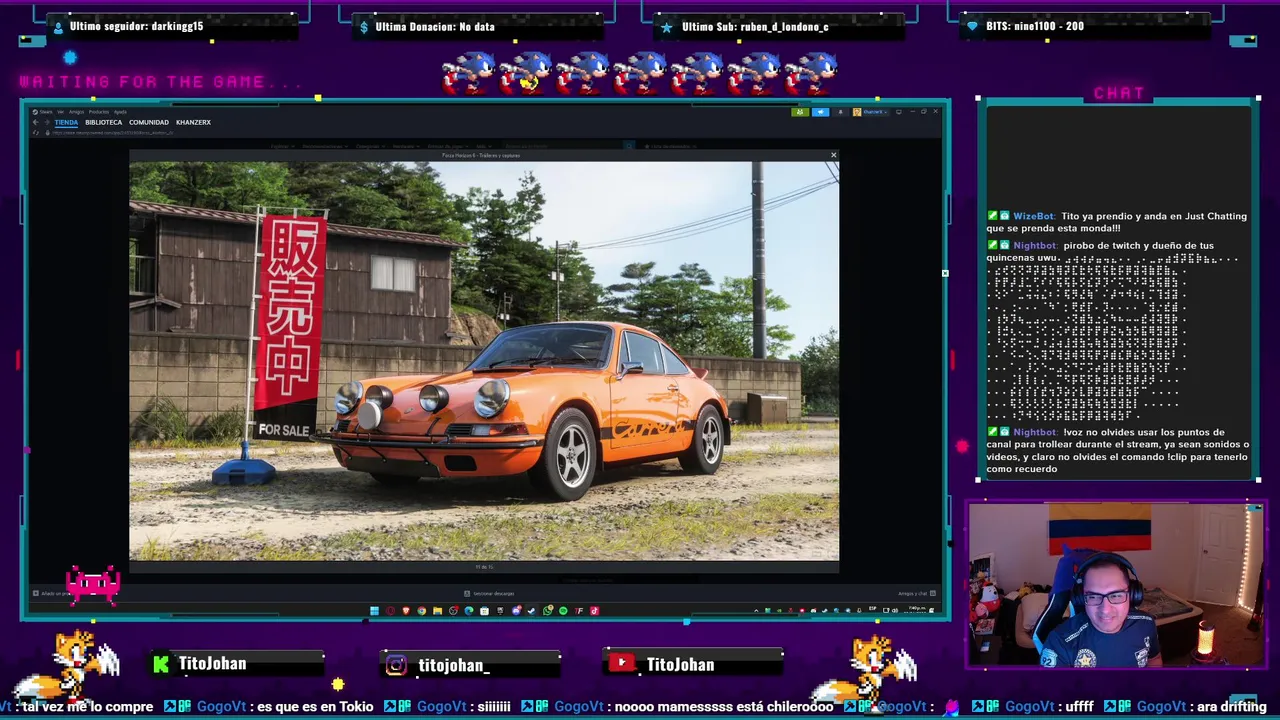Reload the Steam store page
Screen dimensions: 1280x720
(x=35, y=133)
